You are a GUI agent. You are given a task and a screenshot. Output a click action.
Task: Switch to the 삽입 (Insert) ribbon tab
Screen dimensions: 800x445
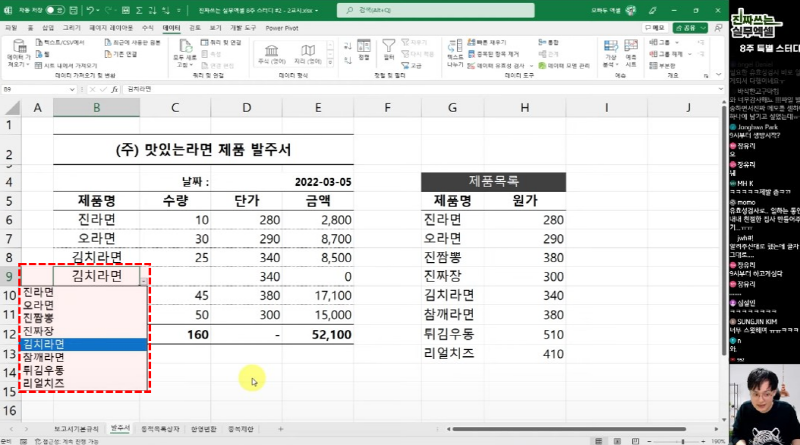48,28
